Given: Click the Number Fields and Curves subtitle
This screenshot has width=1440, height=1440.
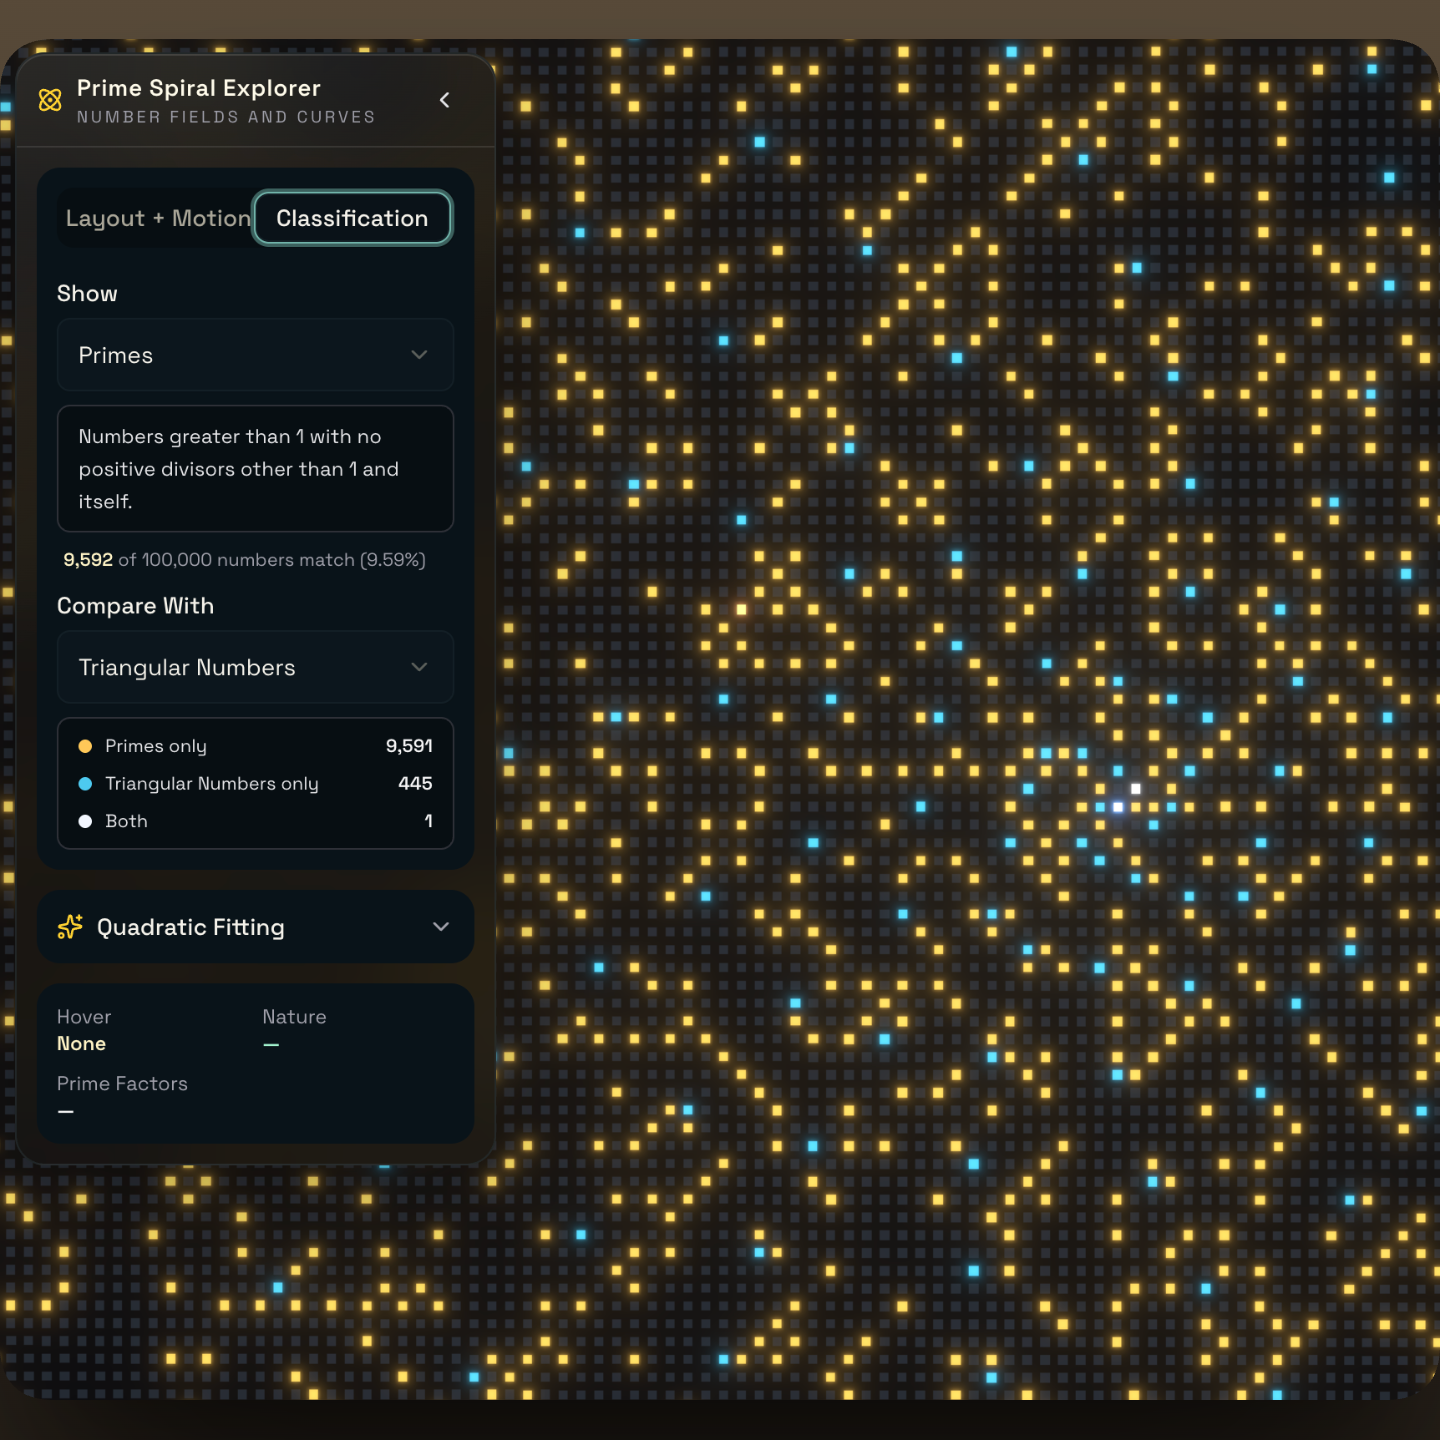Looking at the screenshot, I should tap(226, 117).
